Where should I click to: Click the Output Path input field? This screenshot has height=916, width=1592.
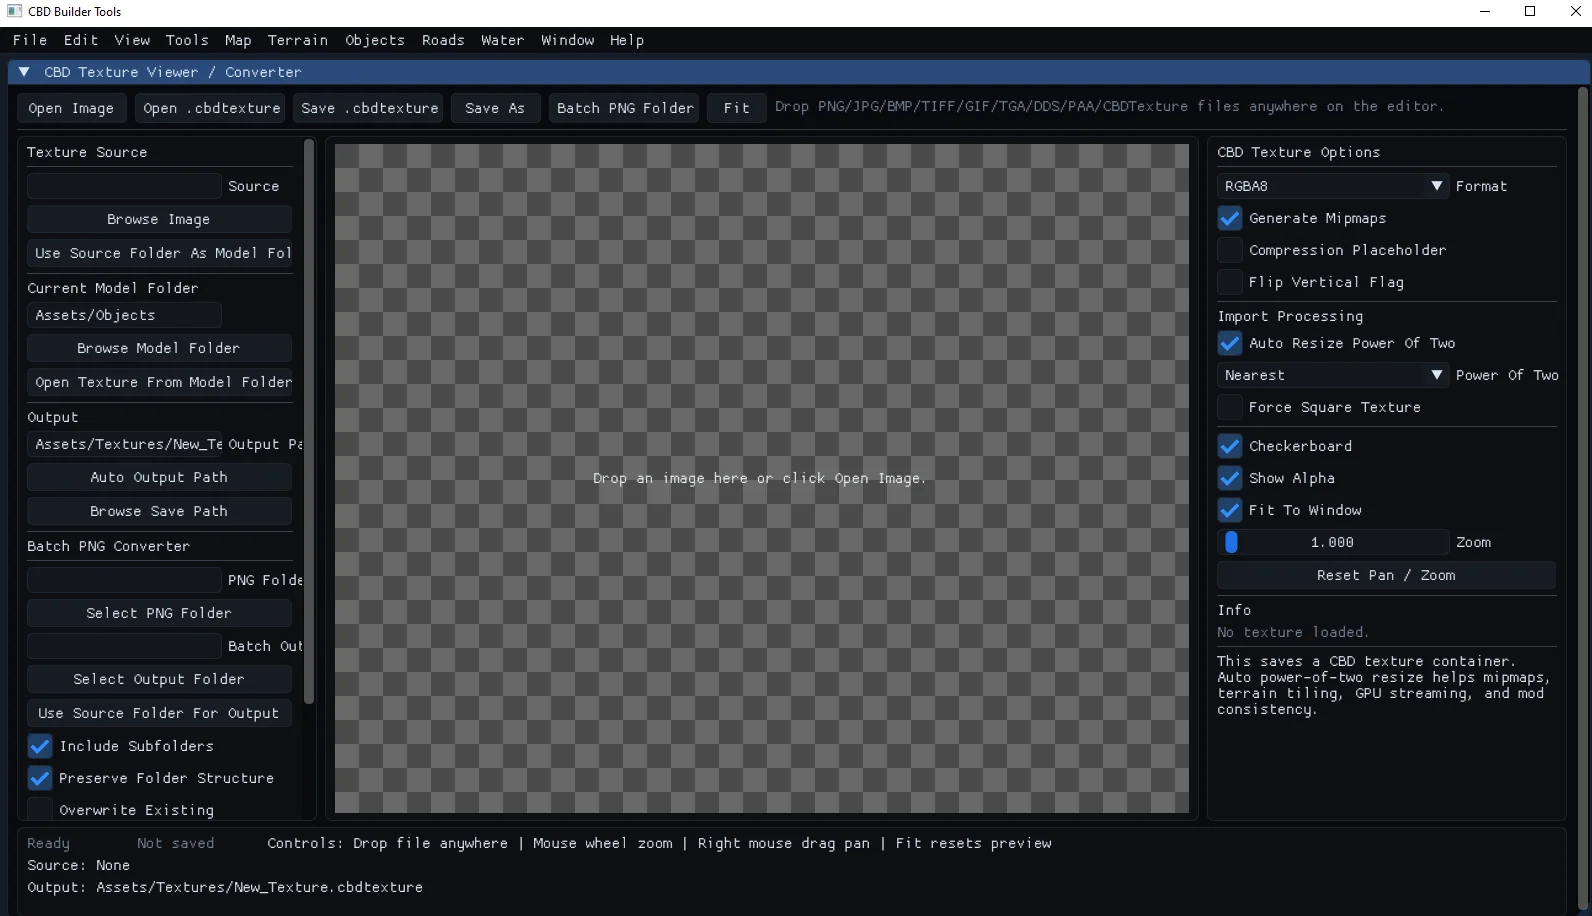(x=124, y=444)
